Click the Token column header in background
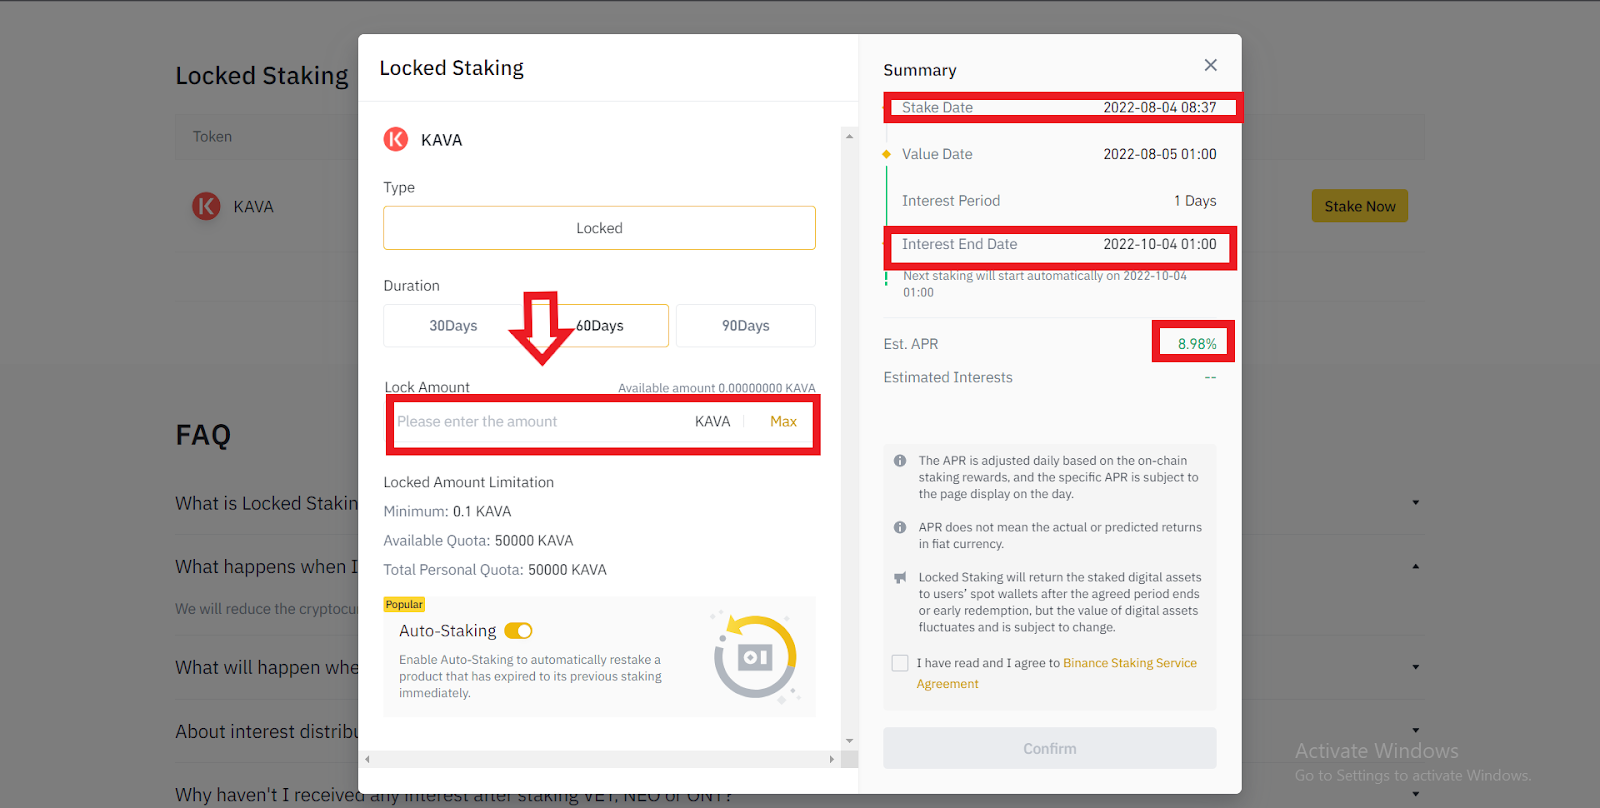Viewport: 1600px width, 808px height. click(x=212, y=137)
